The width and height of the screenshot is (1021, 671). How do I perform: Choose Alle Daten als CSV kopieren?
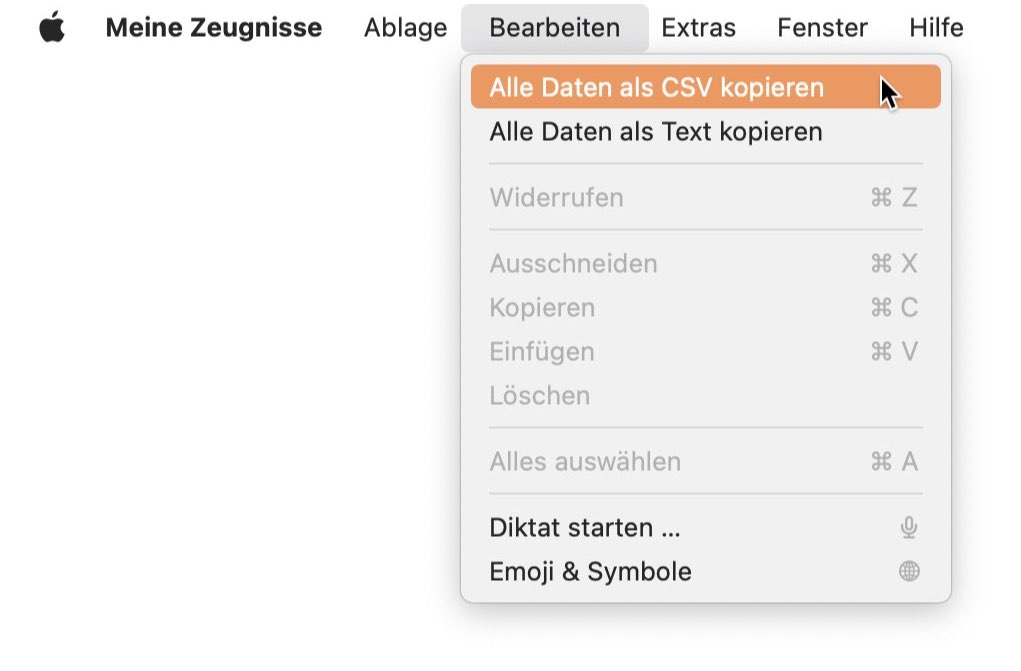pyautogui.click(x=706, y=87)
